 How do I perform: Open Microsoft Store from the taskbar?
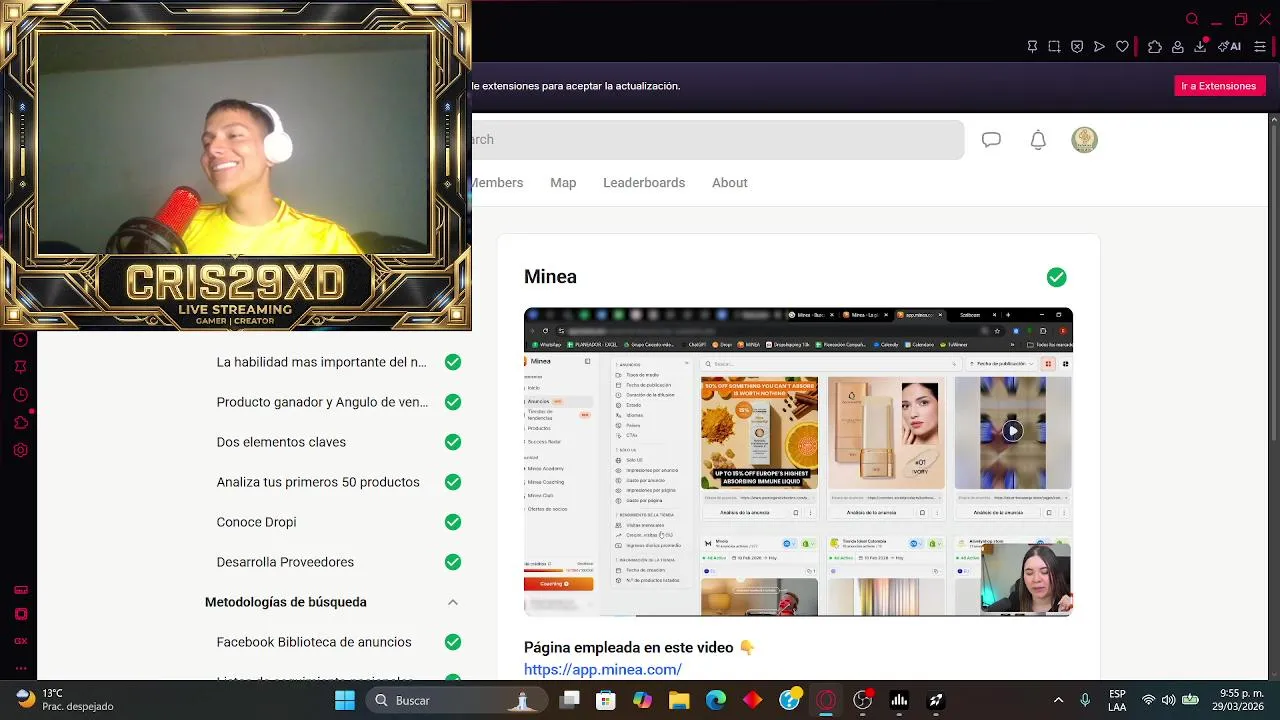pyautogui.click(x=605, y=700)
